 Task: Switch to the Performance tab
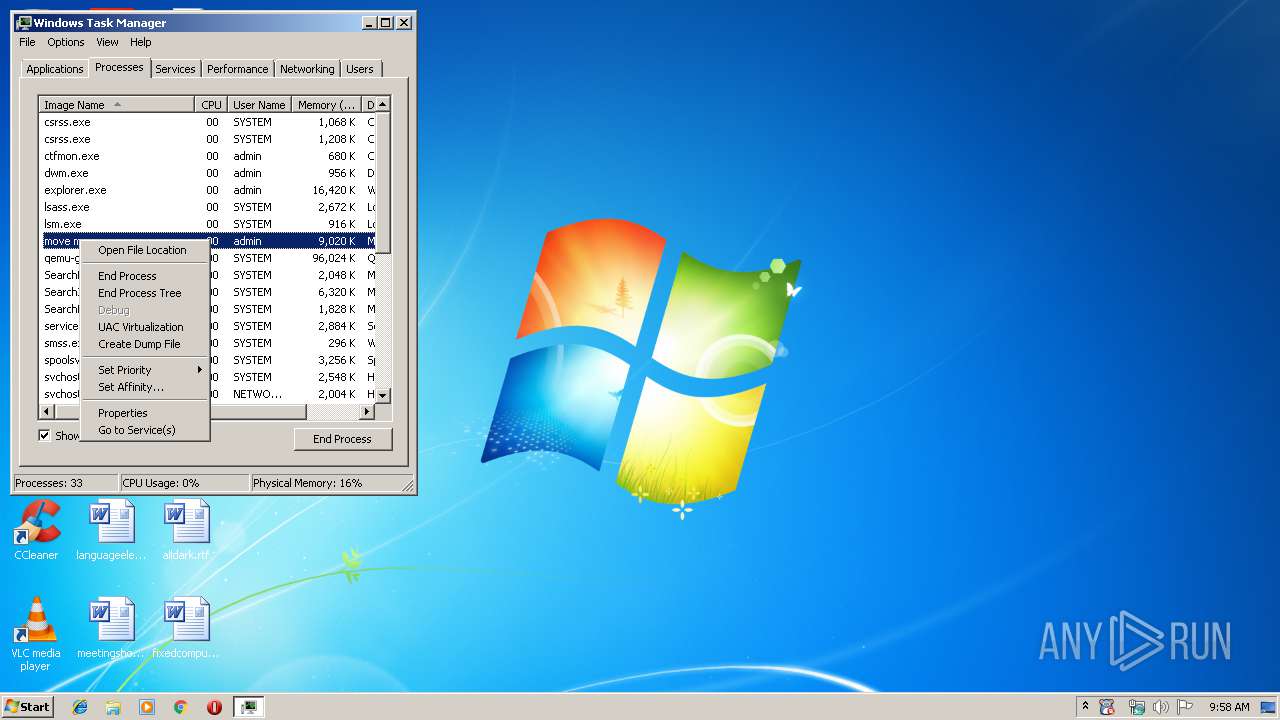(x=238, y=69)
